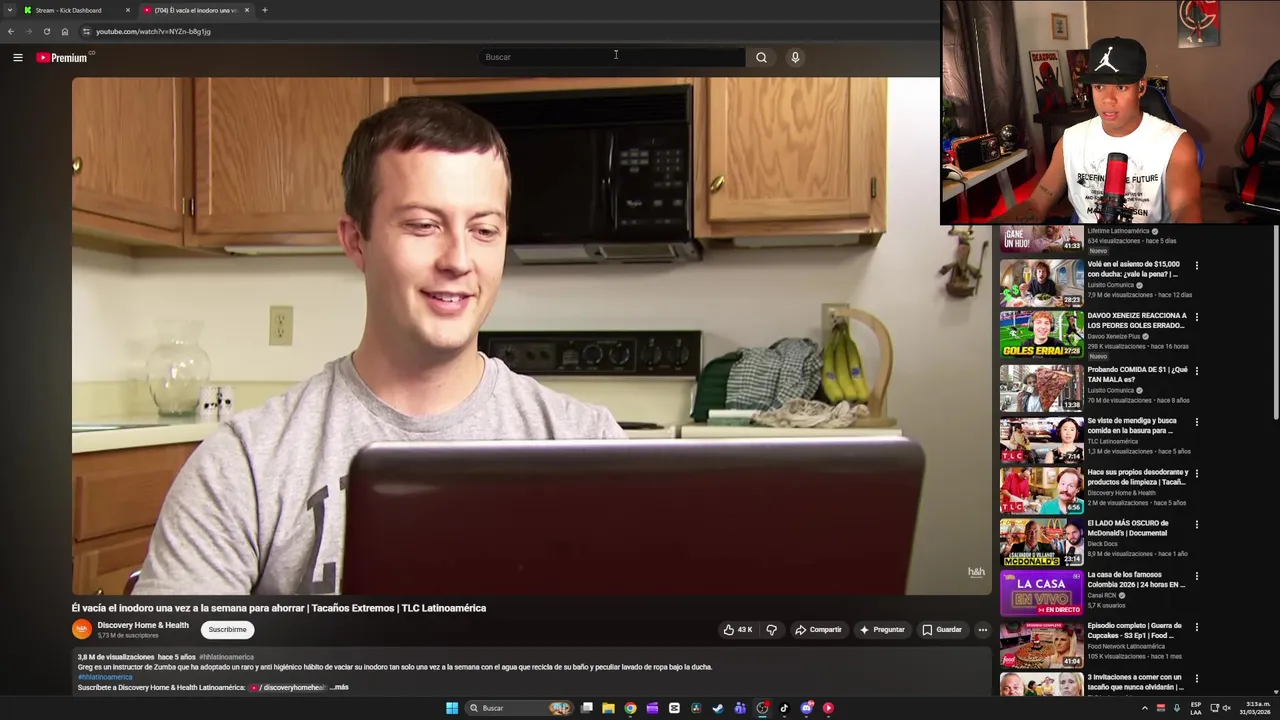Open options for 'Probando COMIDA DE $1' video

click(1196, 371)
